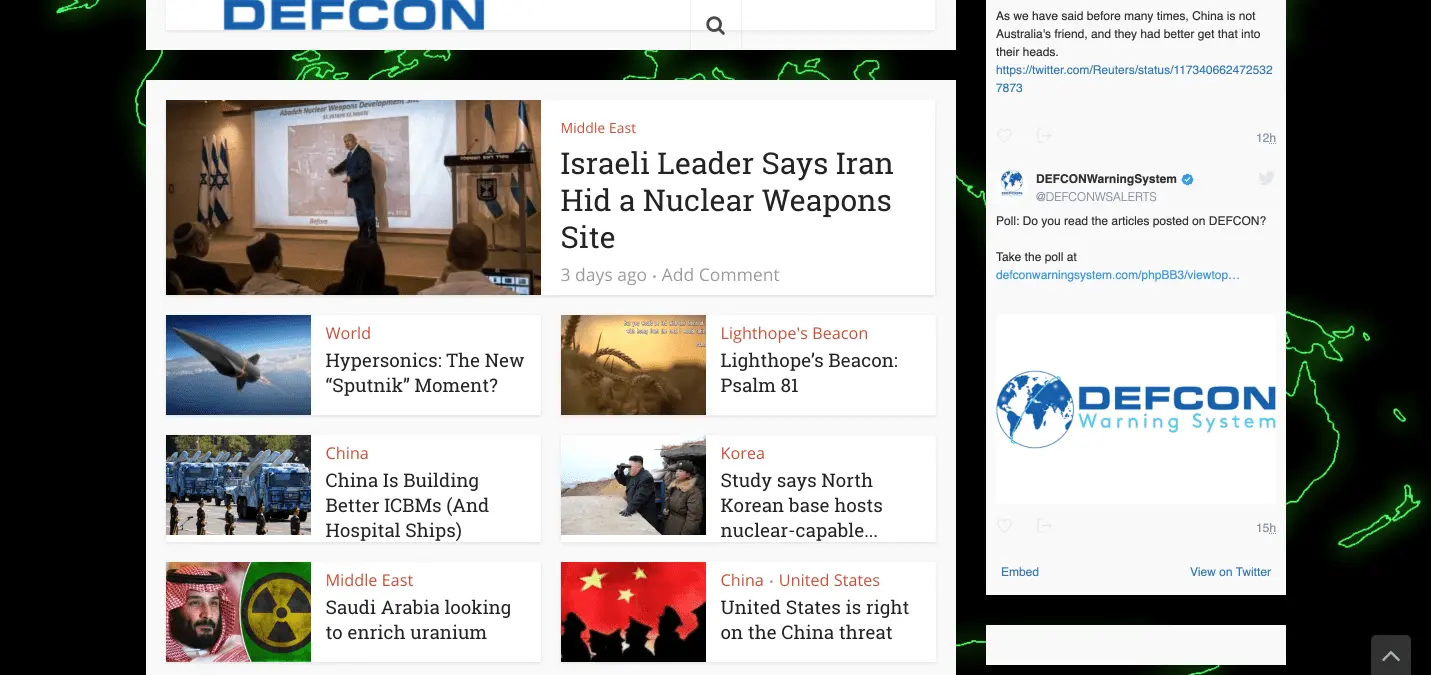Open the United States category link
Viewport: 1431px width, 675px height.
(829, 580)
